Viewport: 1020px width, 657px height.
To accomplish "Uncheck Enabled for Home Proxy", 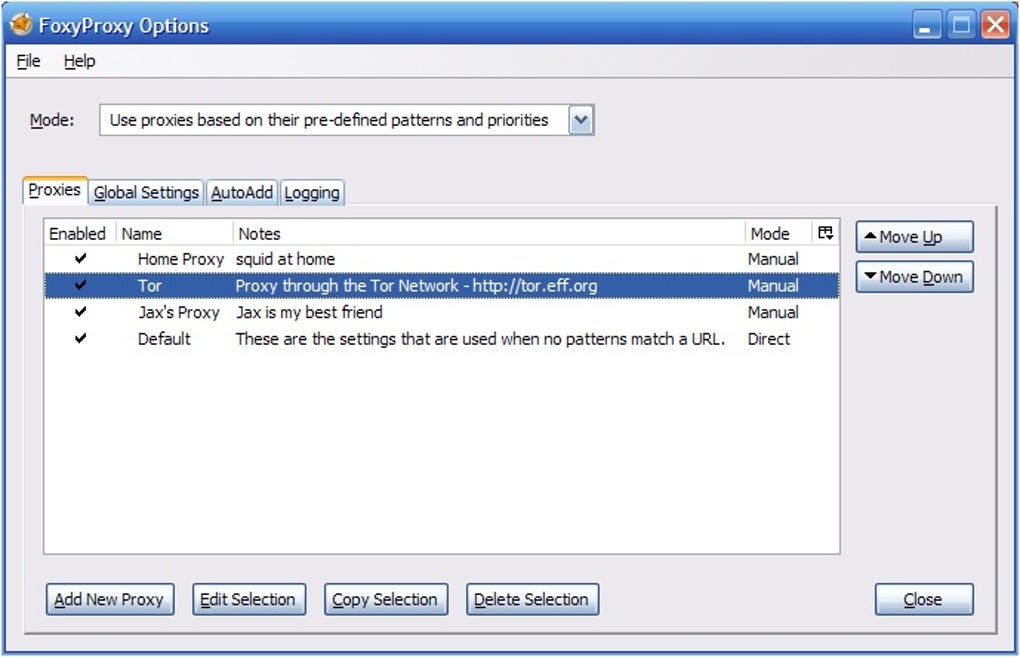I will pos(80,258).
